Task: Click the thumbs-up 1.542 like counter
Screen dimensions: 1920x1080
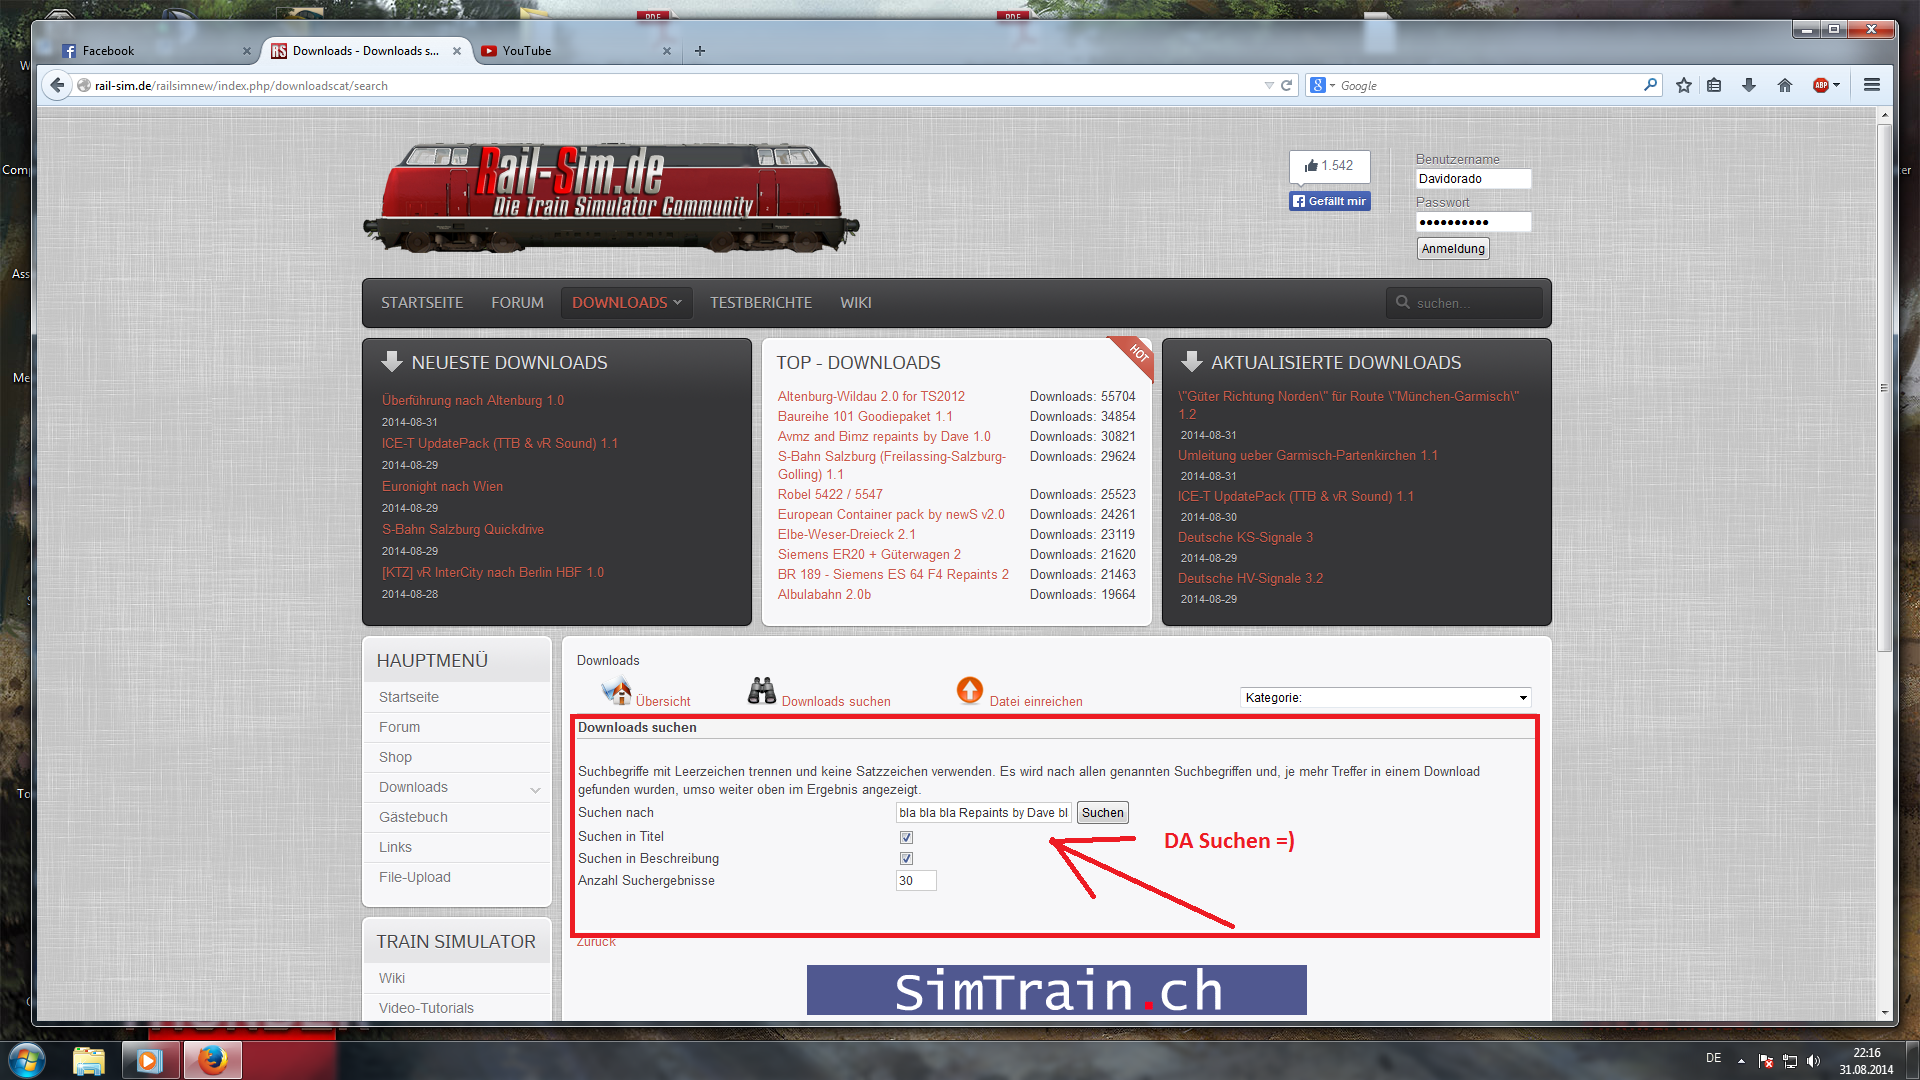Action: [x=1329, y=166]
